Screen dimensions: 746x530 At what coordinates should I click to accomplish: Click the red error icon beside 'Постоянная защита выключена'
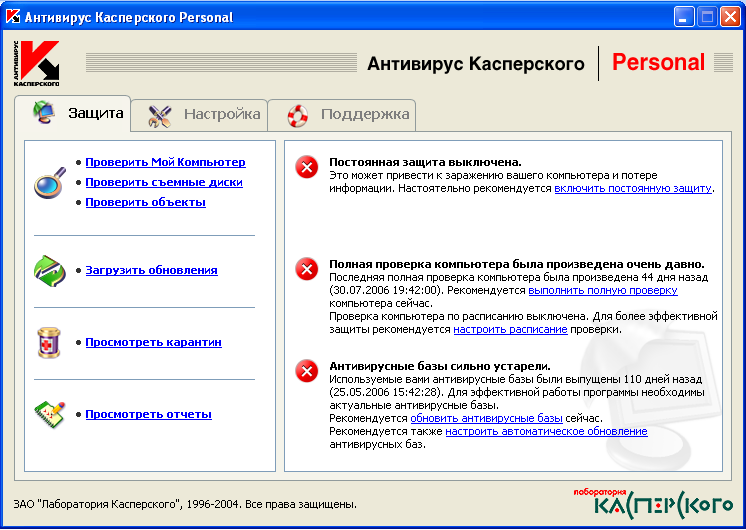tap(307, 167)
